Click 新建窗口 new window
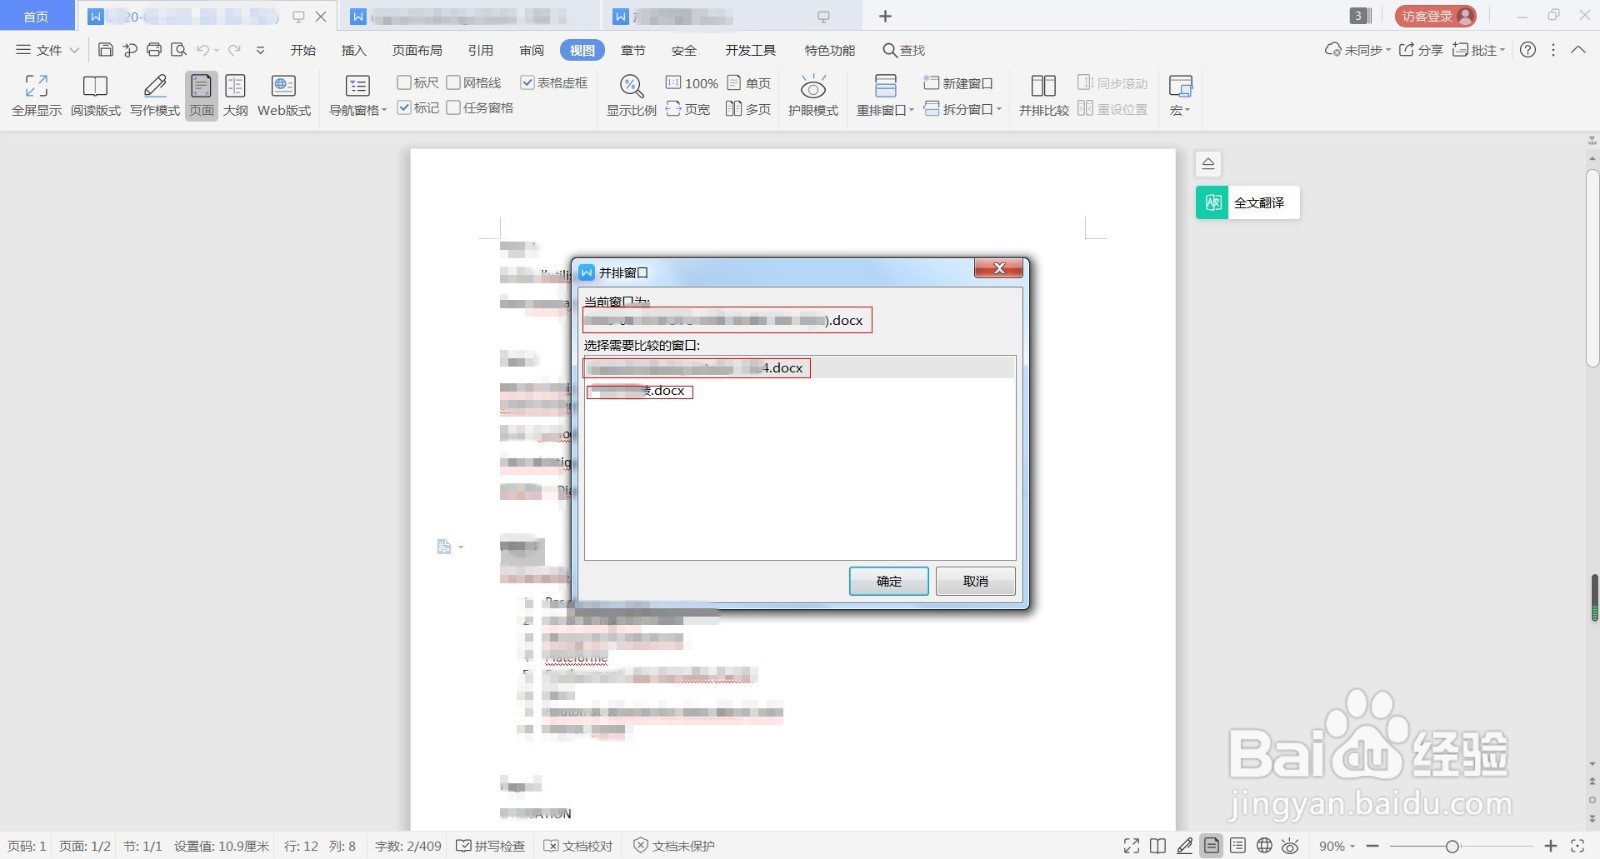 (958, 83)
